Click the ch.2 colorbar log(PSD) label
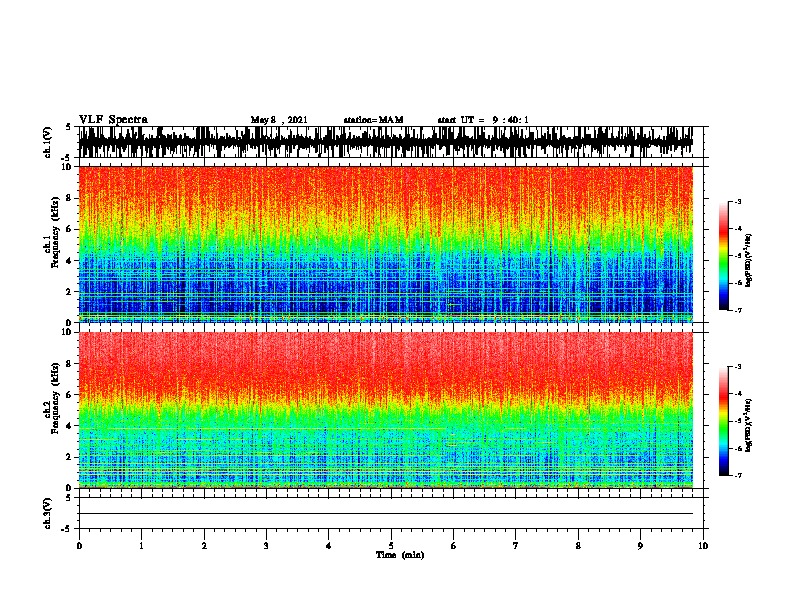The image size is (792, 612). tap(749, 425)
